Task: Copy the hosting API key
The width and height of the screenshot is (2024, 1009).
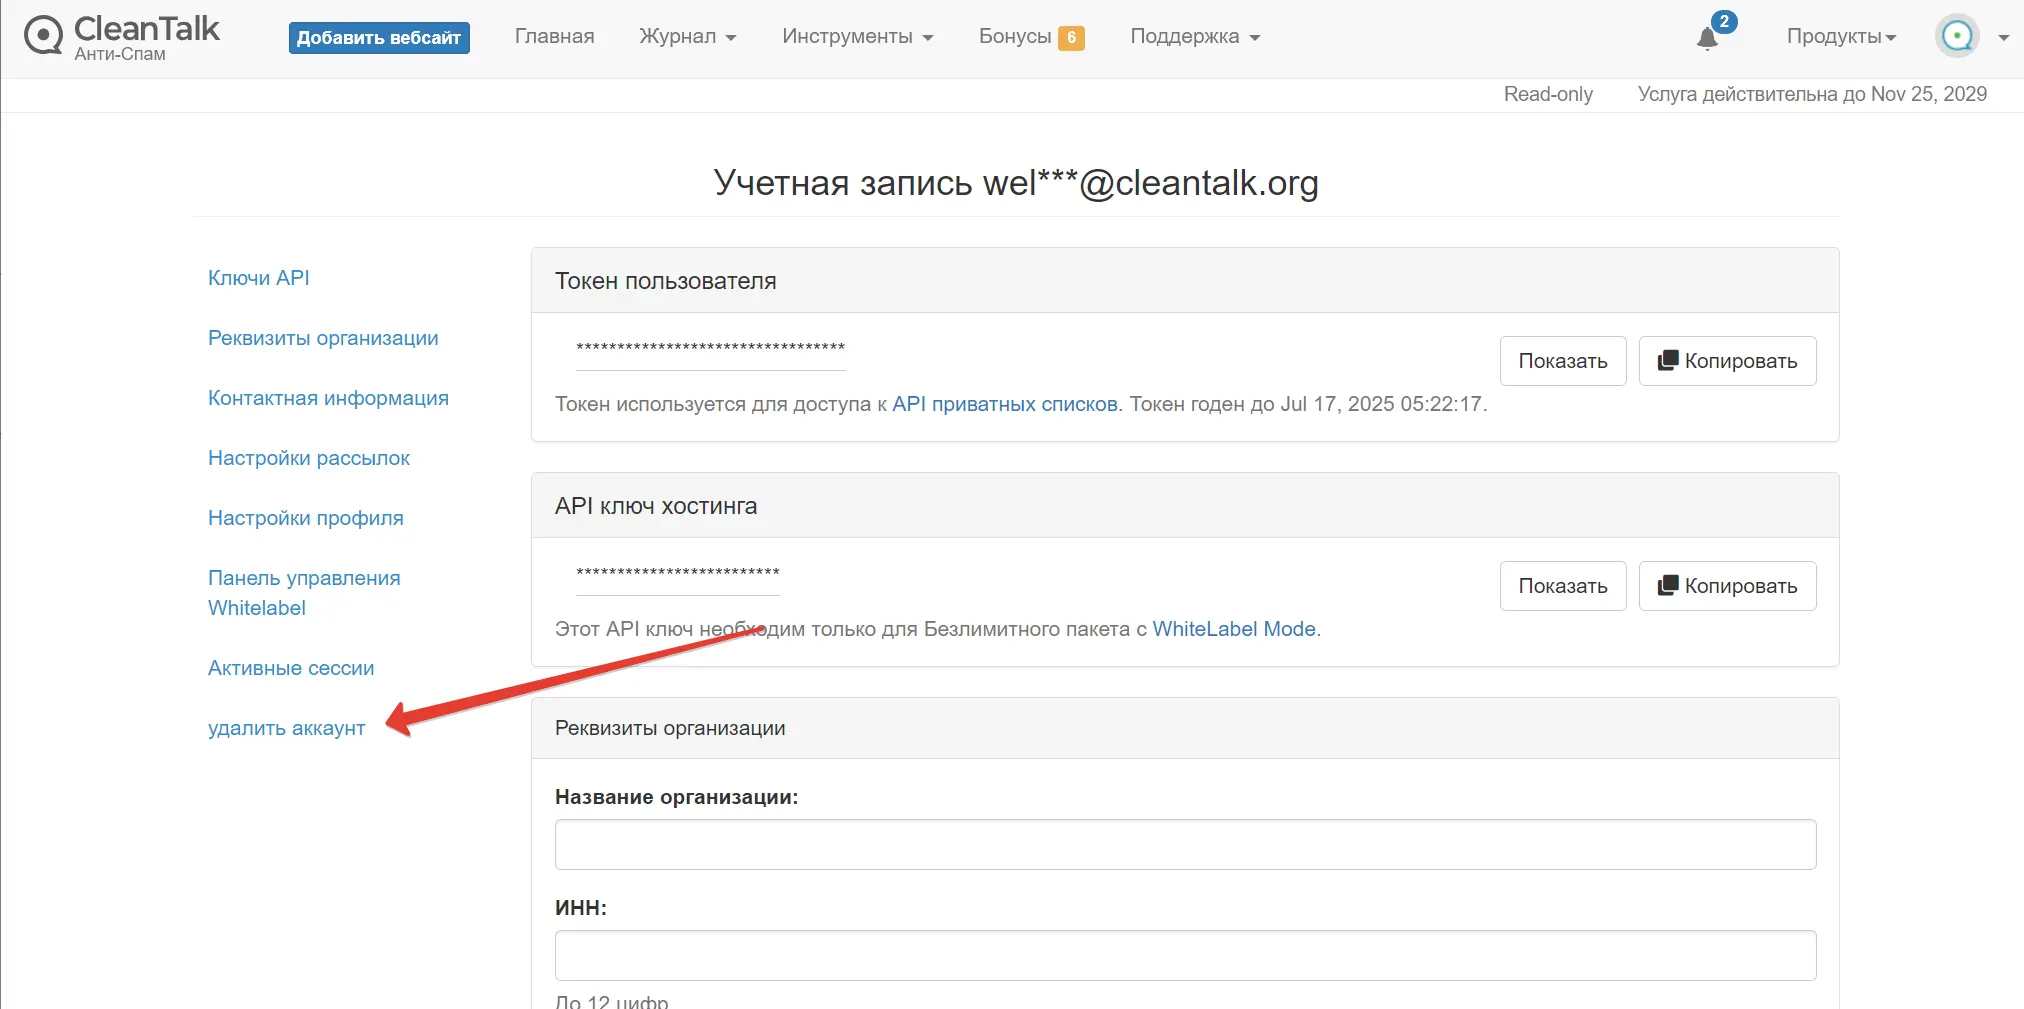Action: click(1727, 586)
